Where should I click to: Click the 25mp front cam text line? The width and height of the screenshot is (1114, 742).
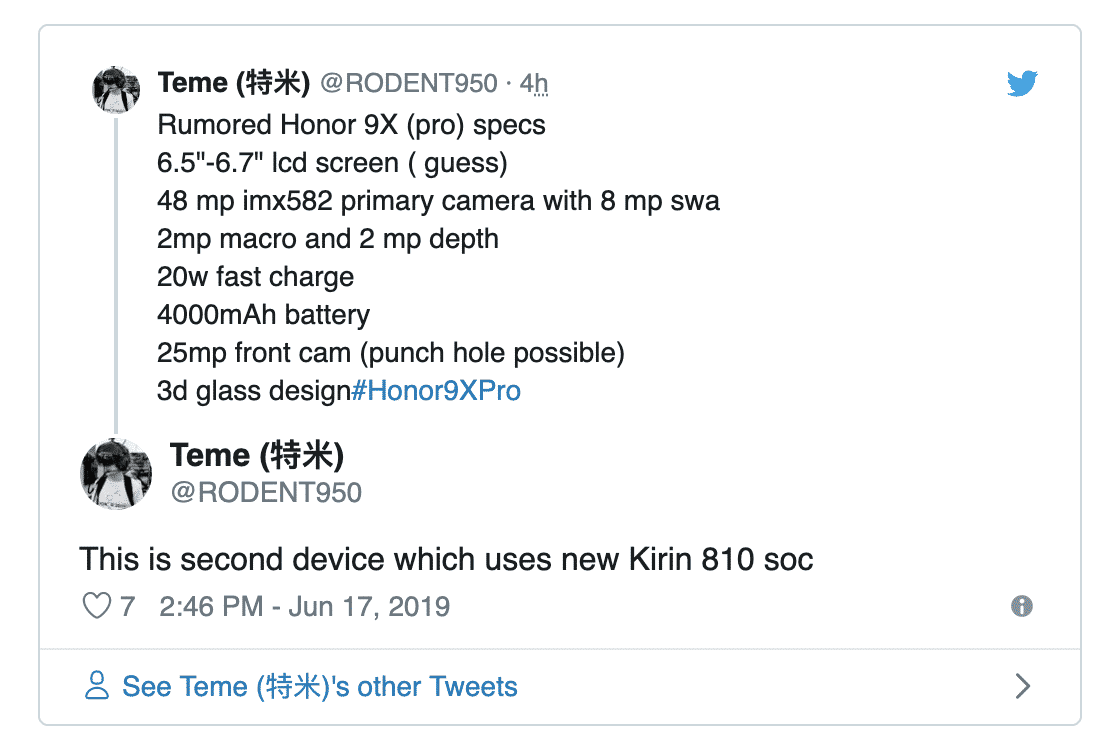pyautogui.click(x=390, y=353)
